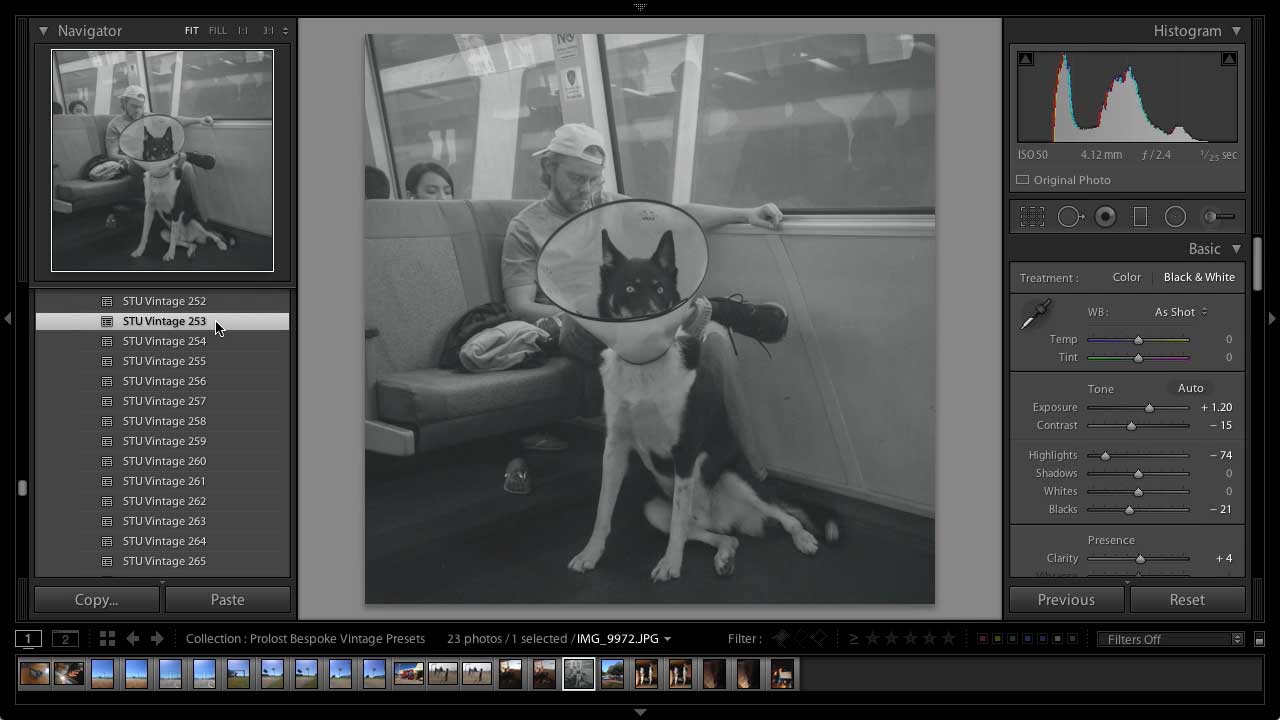Click the main window button 1

coord(28,638)
